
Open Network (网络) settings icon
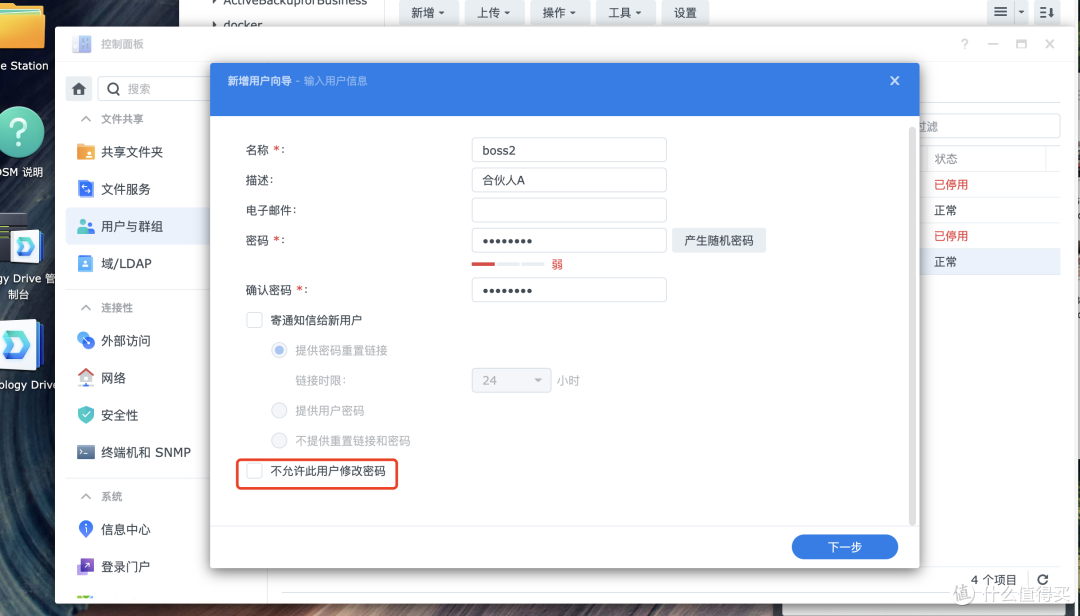click(x=85, y=378)
